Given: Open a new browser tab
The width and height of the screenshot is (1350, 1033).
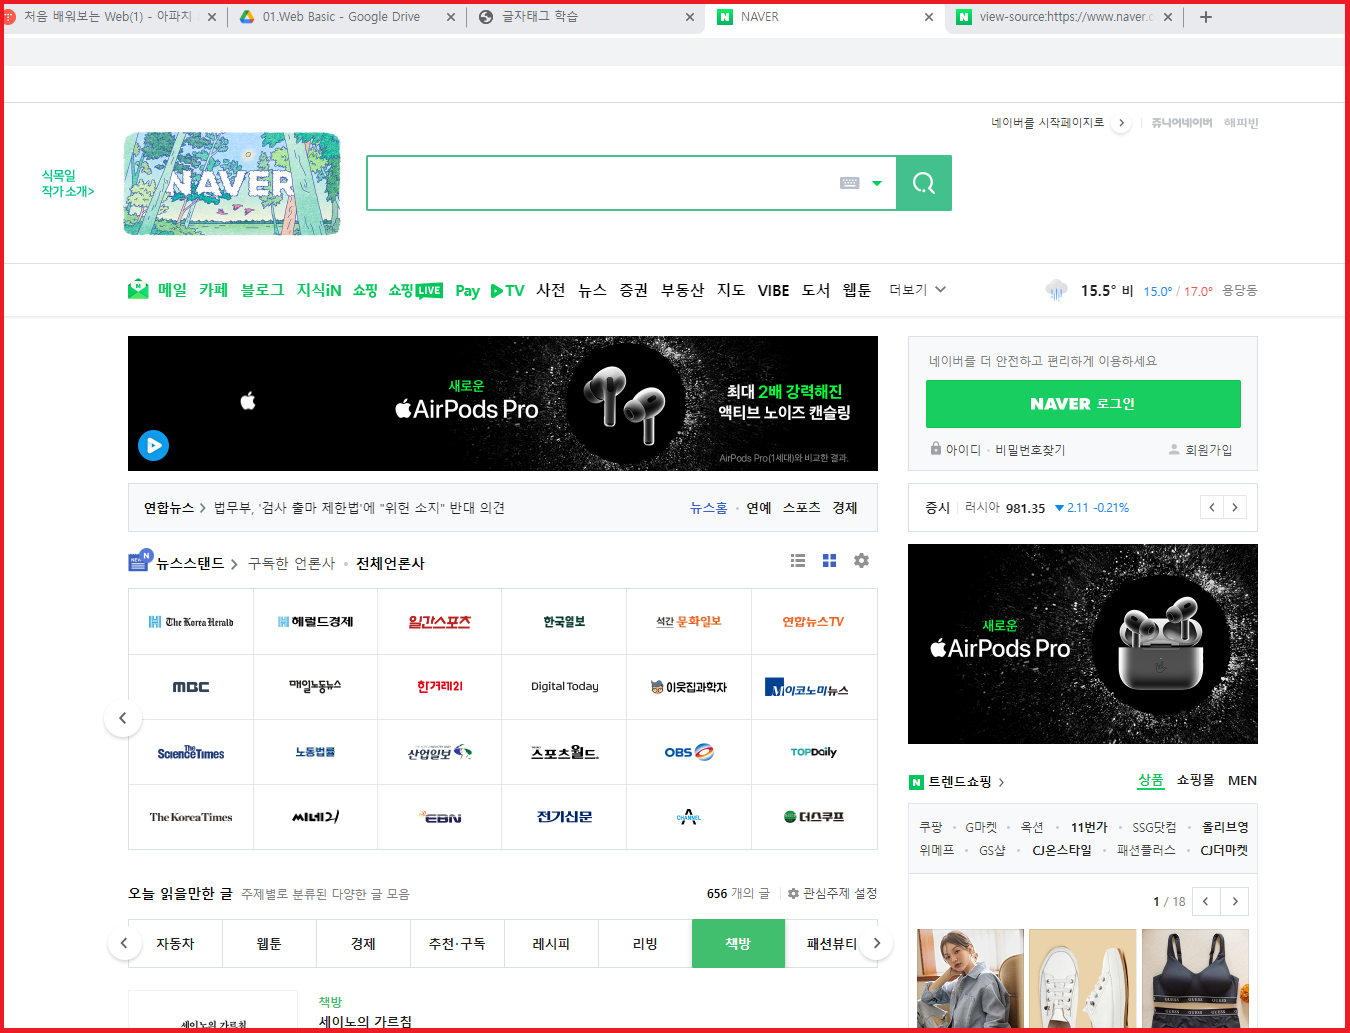Looking at the screenshot, I should pyautogui.click(x=1206, y=17).
